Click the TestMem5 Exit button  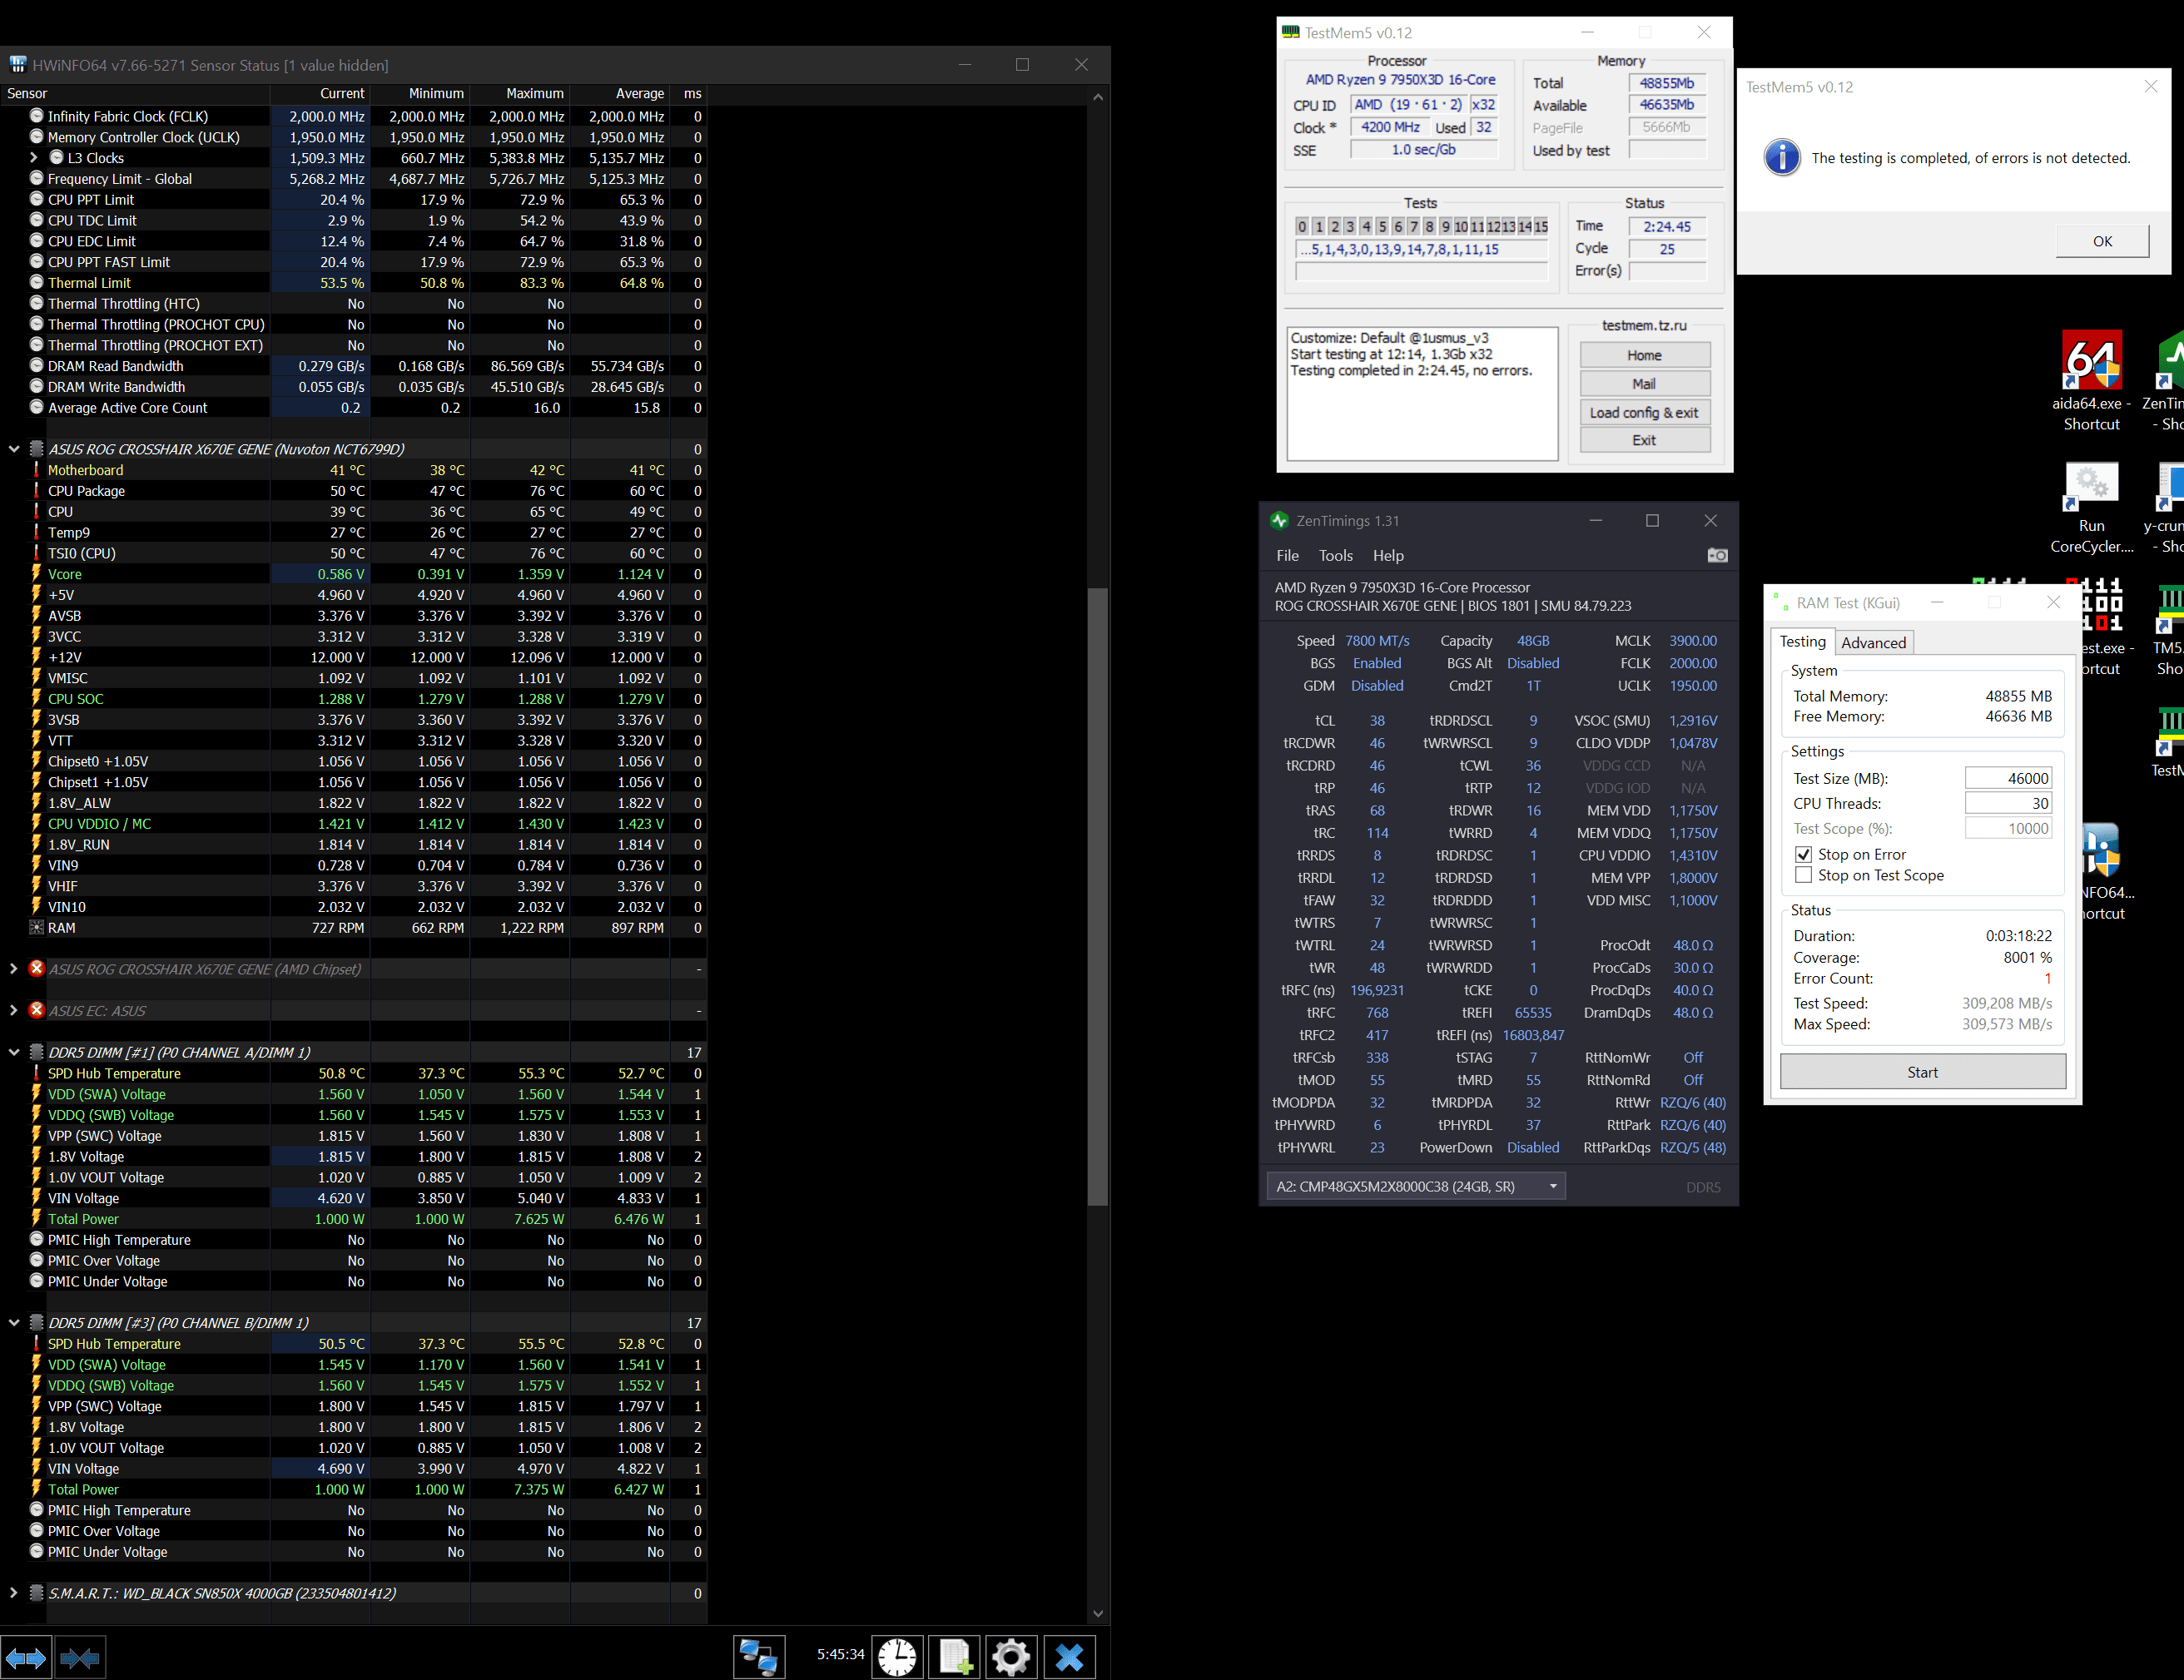click(1644, 441)
